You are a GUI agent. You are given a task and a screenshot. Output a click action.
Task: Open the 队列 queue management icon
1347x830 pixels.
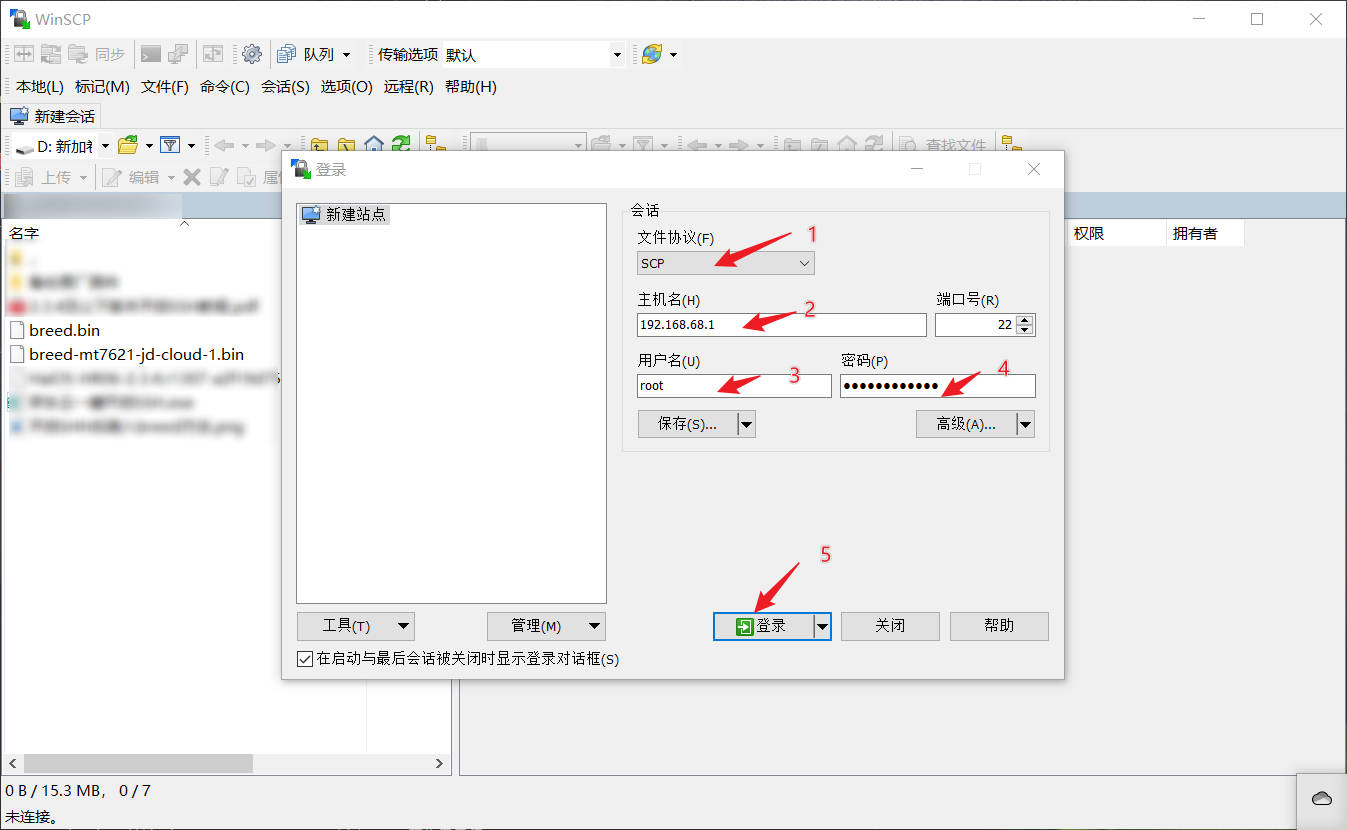pos(286,54)
